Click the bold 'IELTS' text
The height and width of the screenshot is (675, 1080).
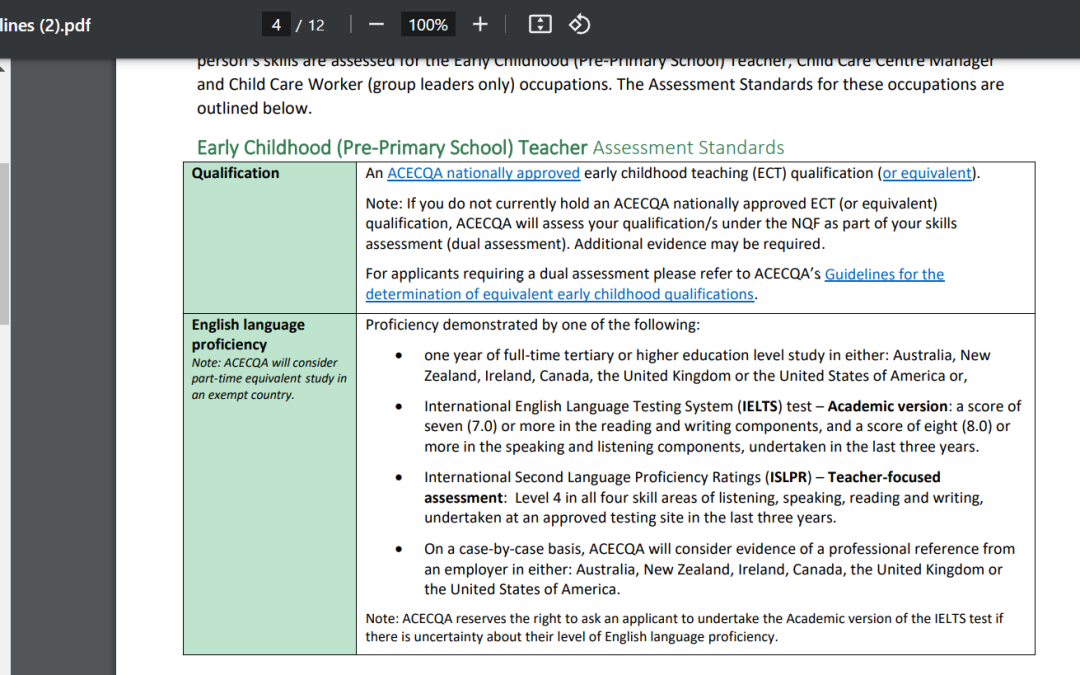coord(760,406)
